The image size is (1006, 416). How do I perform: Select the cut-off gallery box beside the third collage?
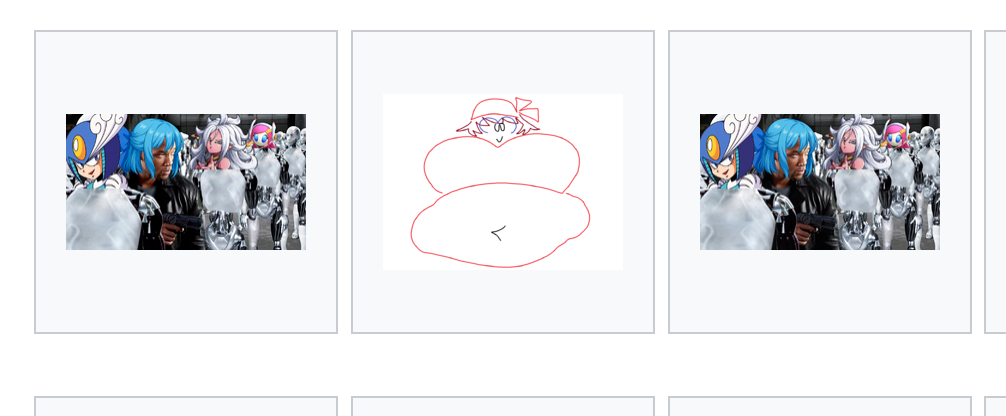[995, 182]
